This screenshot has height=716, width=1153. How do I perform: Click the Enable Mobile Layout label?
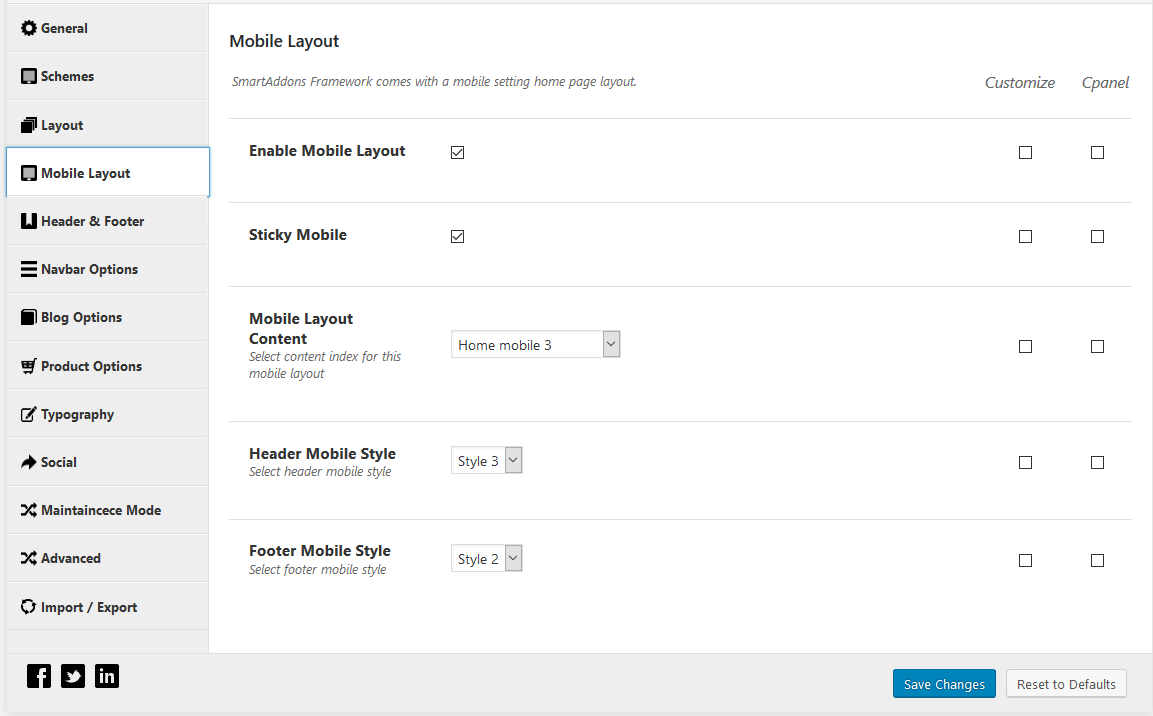coord(327,151)
